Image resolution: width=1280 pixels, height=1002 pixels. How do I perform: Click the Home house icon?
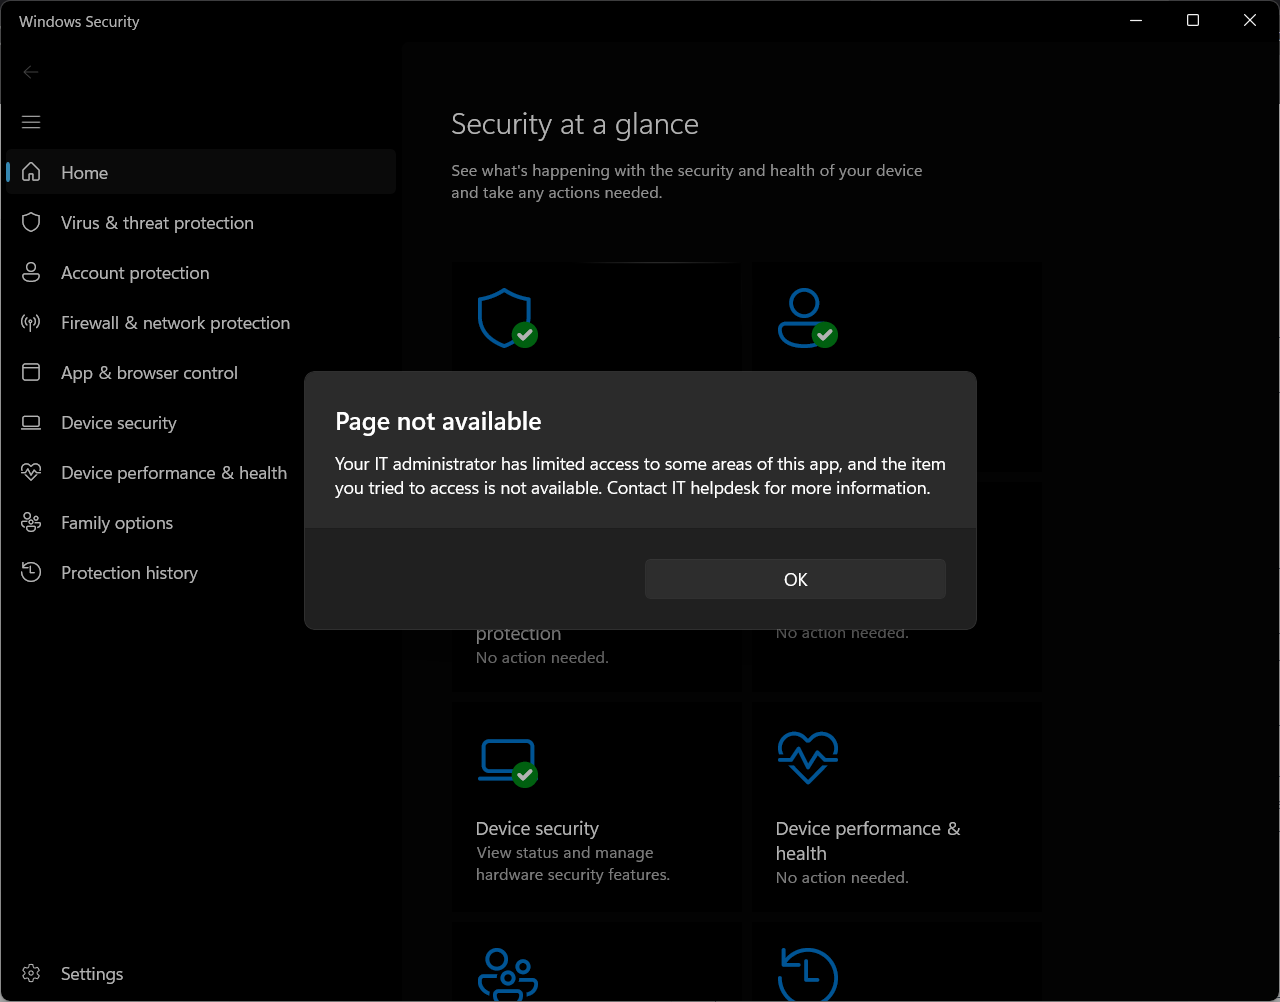[x=31, y=172]
